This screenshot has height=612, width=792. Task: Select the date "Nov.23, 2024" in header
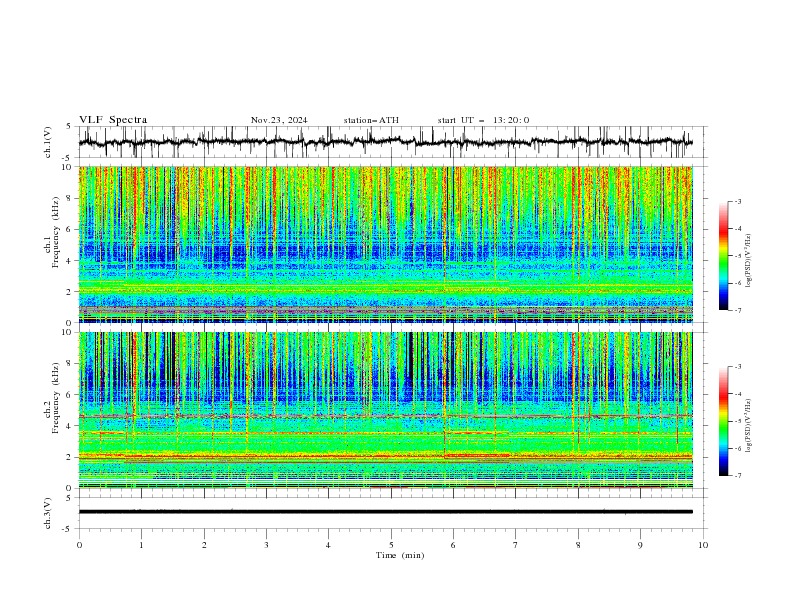point(279,120)
